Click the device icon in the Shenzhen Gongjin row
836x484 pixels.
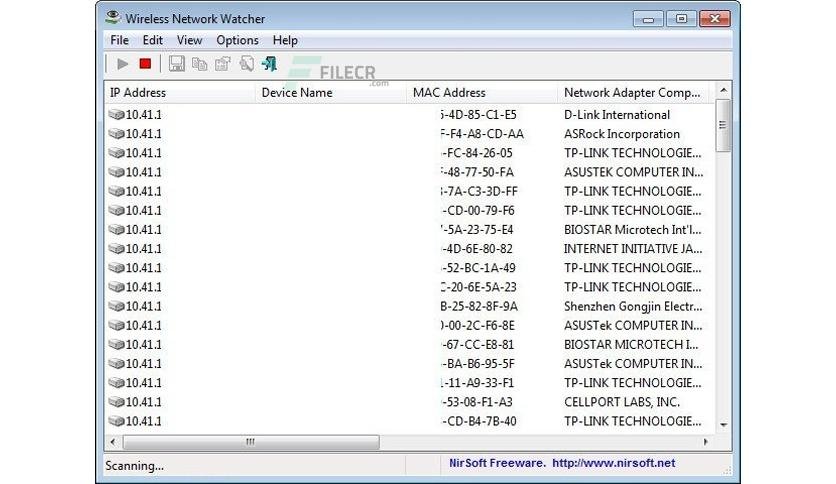pos(116,306)
